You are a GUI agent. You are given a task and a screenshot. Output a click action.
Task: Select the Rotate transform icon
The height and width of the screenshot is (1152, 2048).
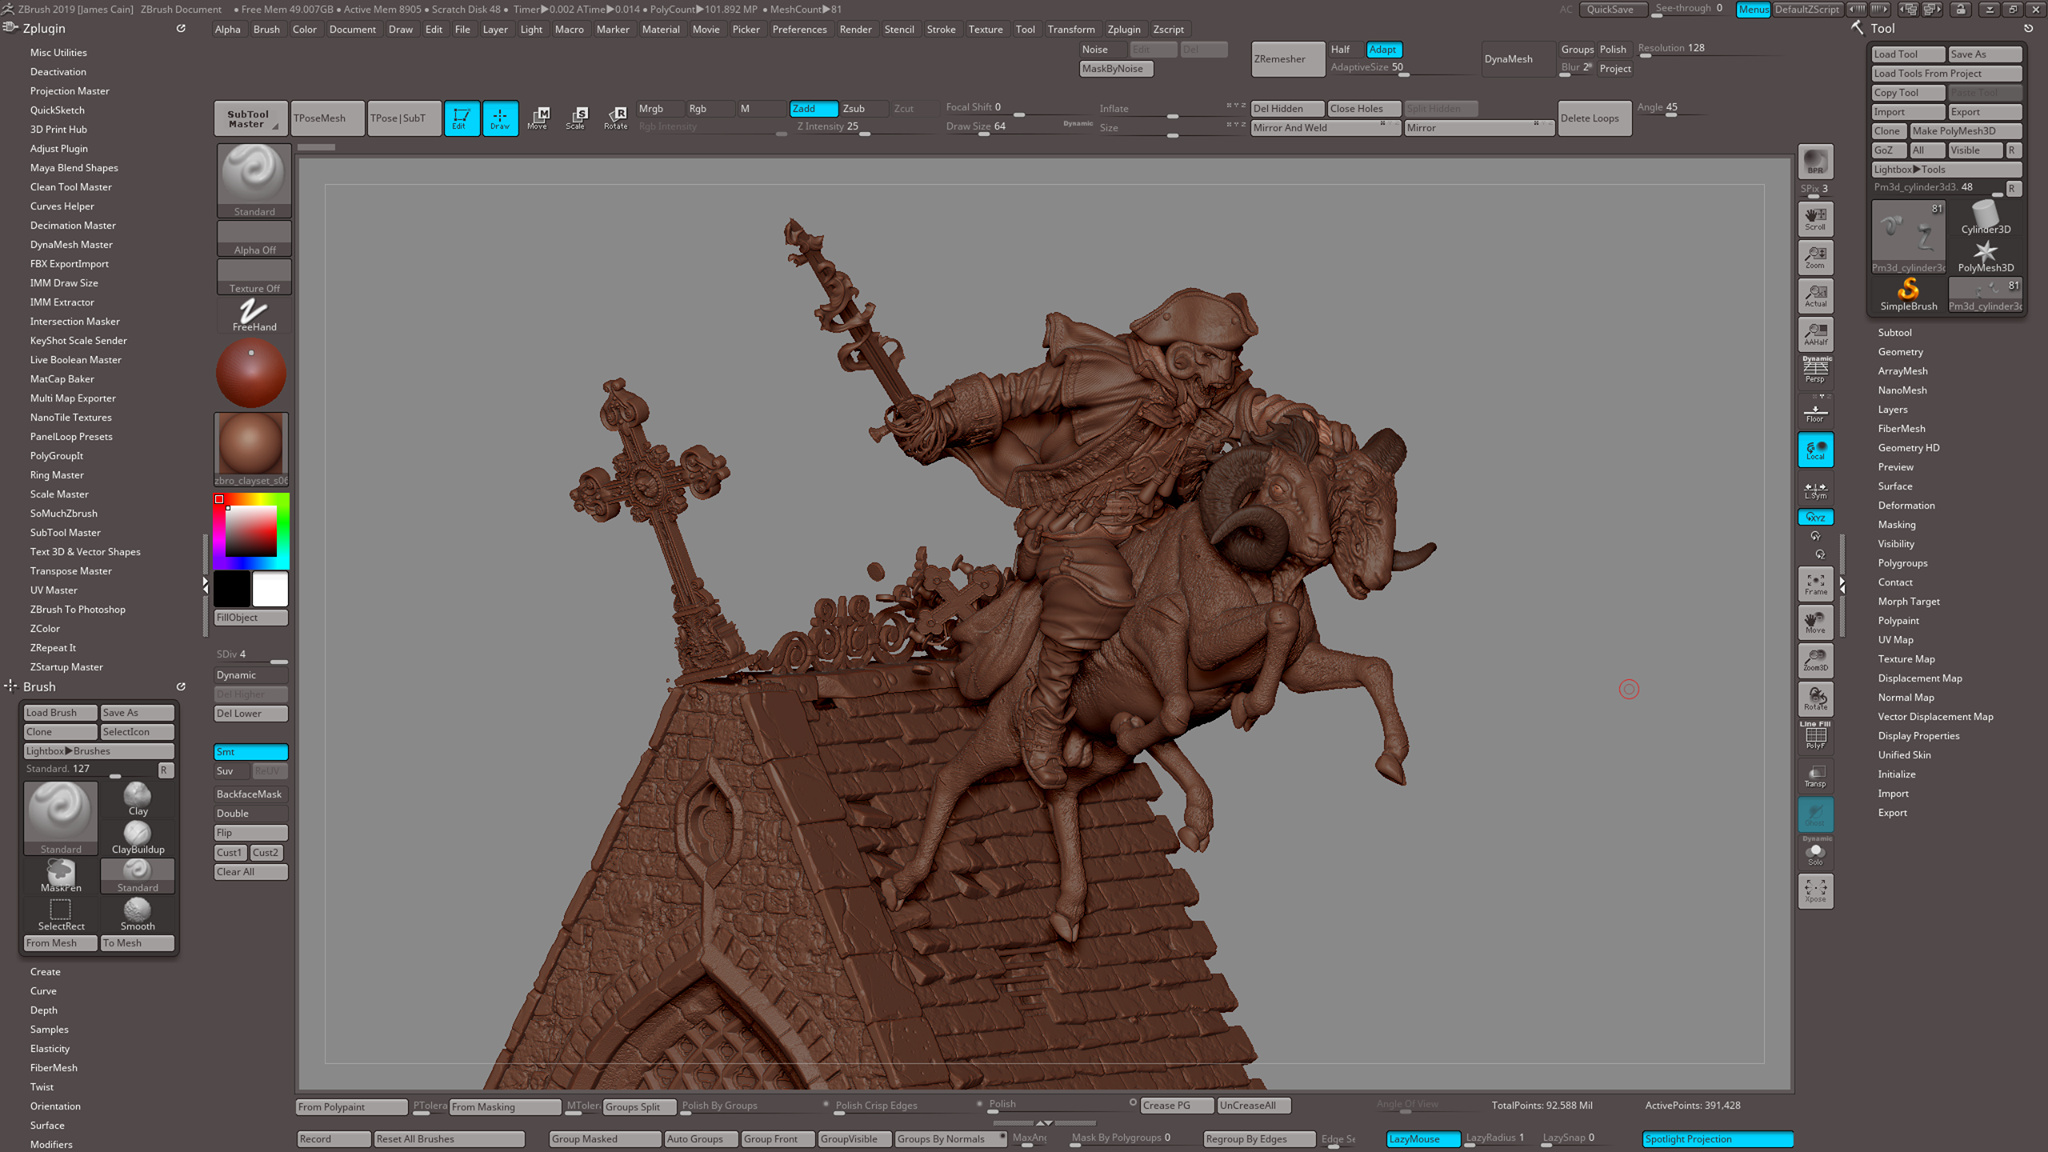click(x=615, y=118)
